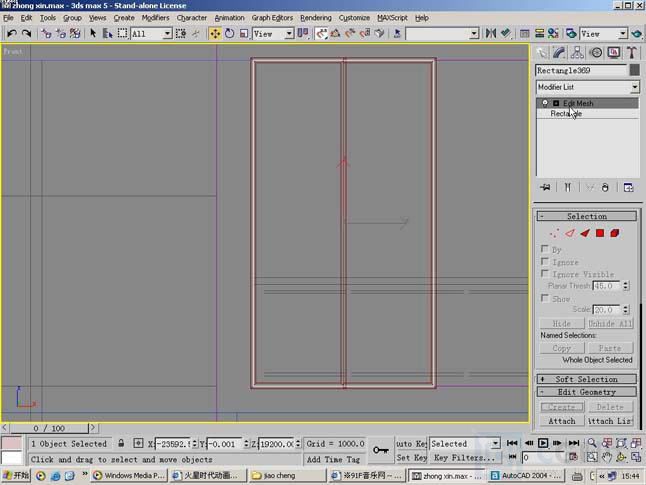646x485 pixels.
Task: Click the Planar Thresh spinner arrows
Action: (x=626, y=286)
